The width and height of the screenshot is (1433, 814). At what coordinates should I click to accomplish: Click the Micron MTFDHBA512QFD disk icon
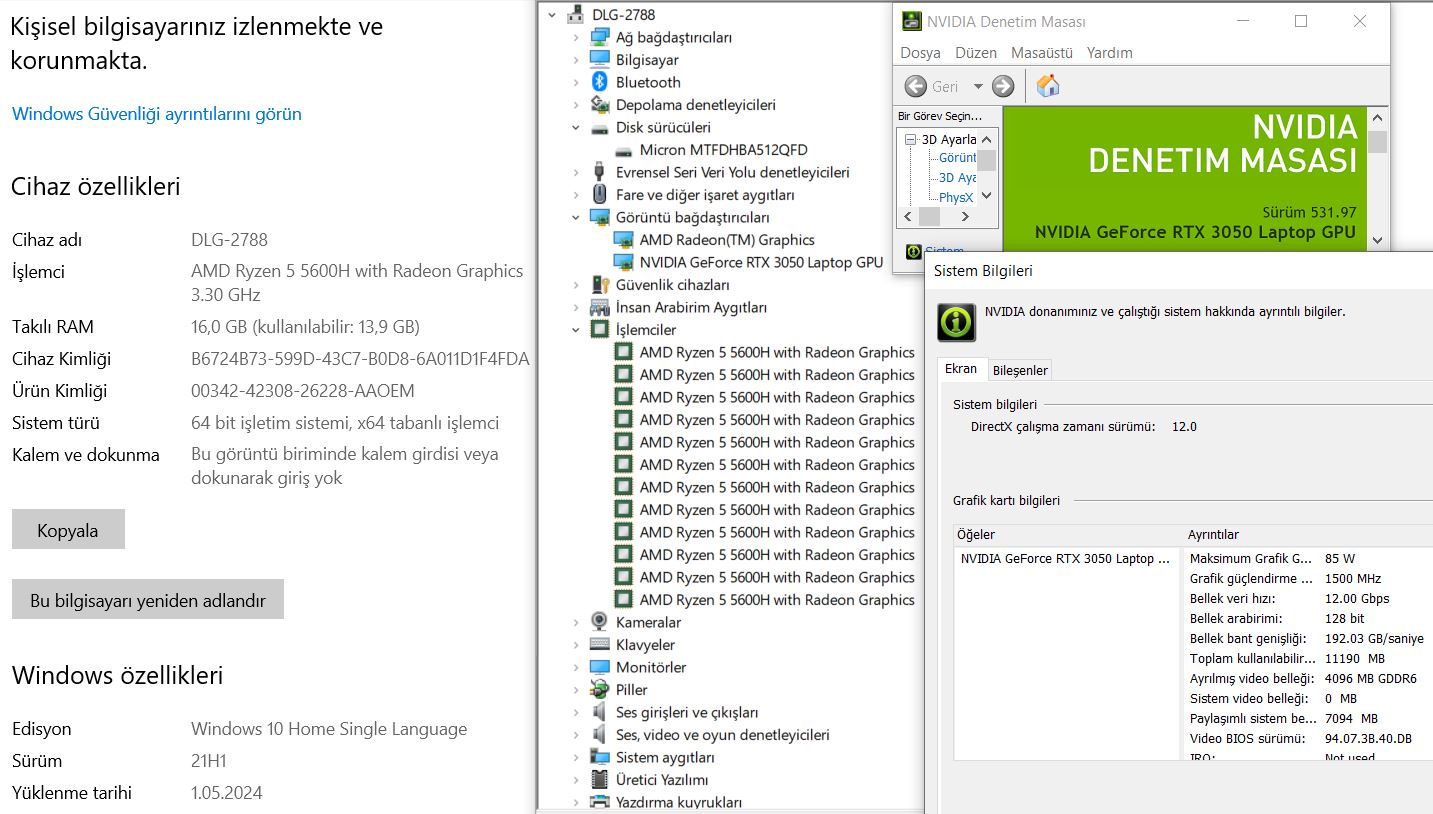coord(623,150)
